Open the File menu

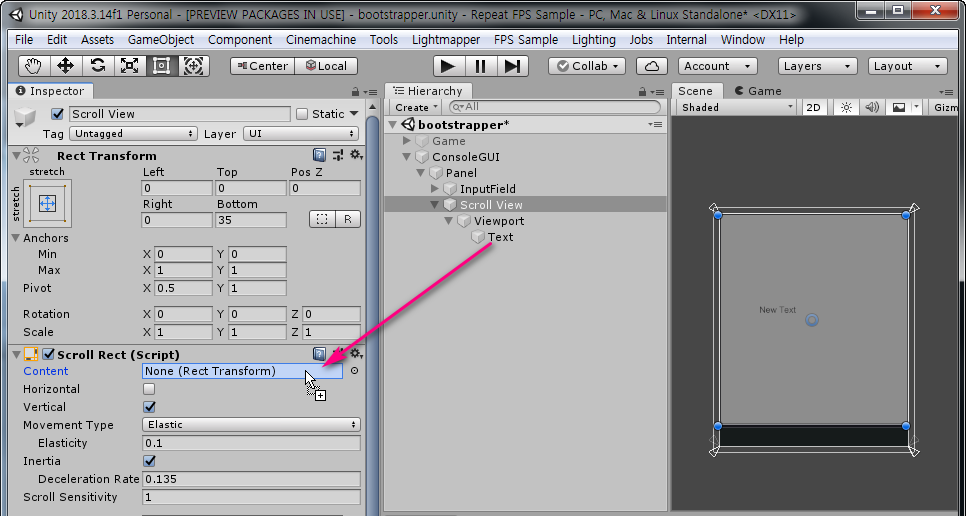(x=23, y=39)
